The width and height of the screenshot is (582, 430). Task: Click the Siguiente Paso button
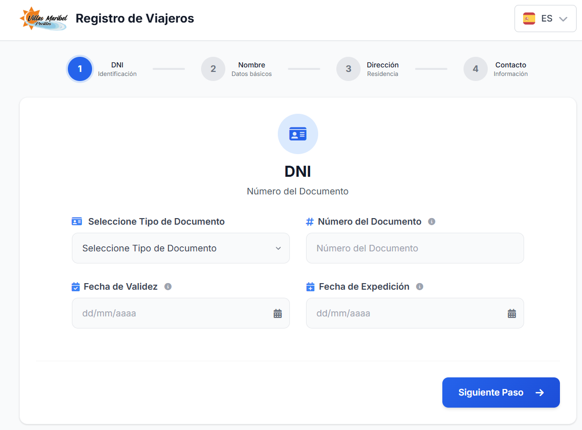(x=501, y=392)
